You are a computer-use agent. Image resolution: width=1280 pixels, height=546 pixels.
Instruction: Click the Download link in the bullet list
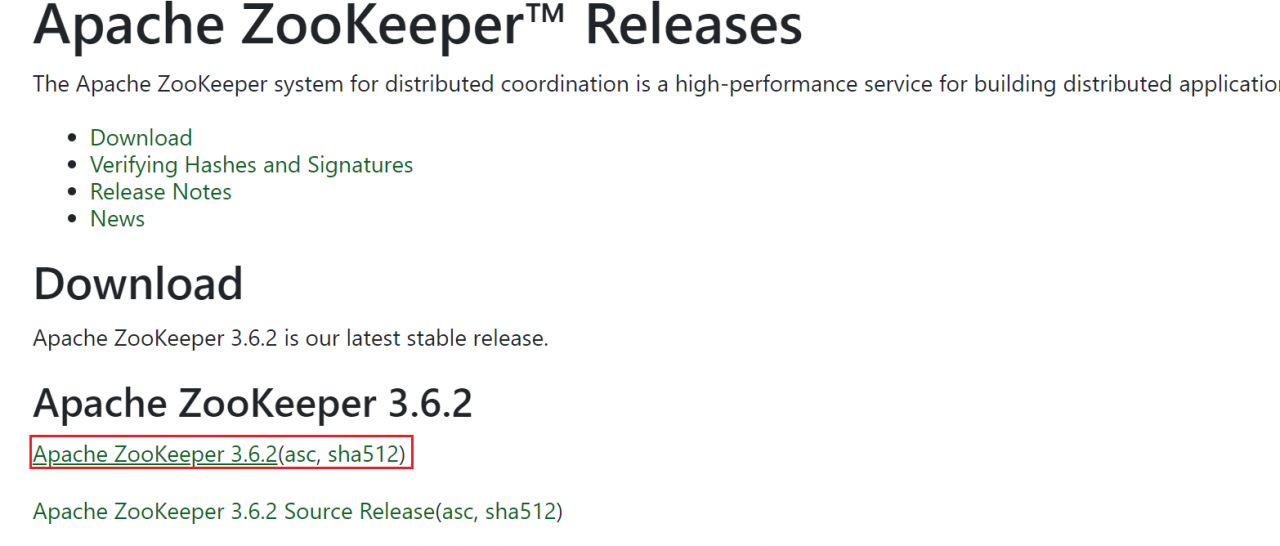141,138
